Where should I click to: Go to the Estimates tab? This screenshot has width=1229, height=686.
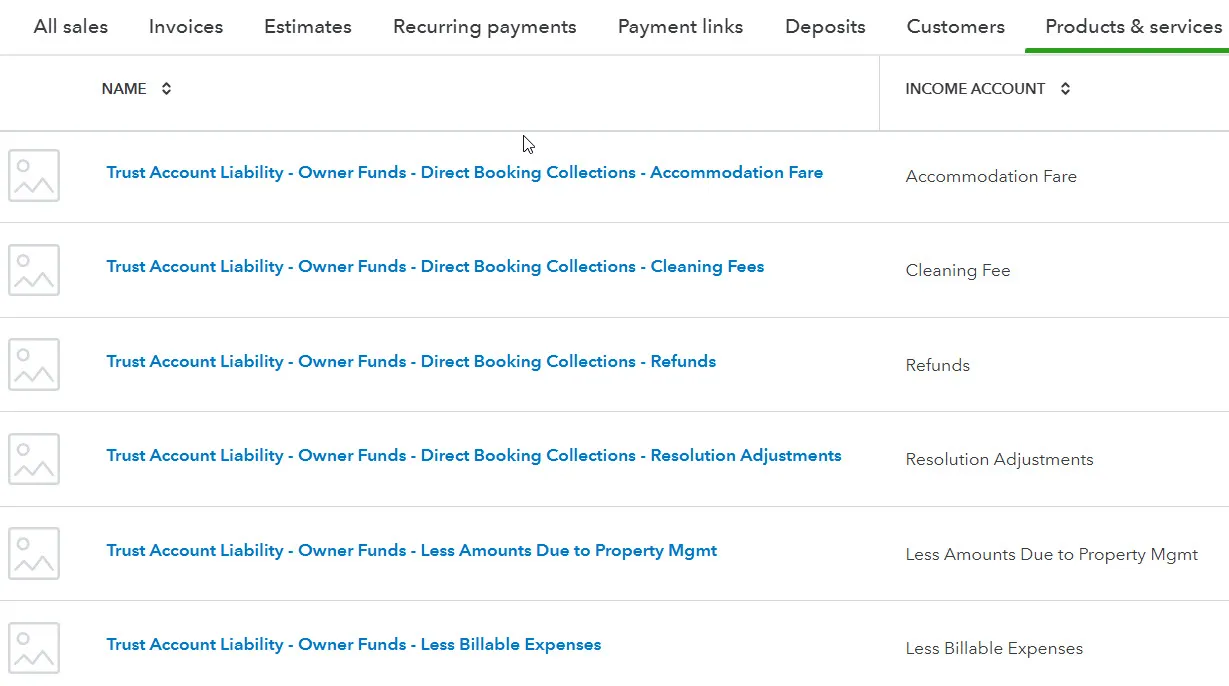coord(307,27)
